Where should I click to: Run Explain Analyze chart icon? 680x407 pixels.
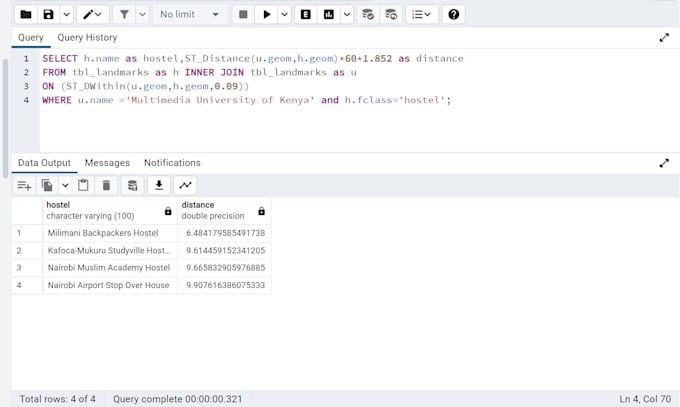[329, 14]
